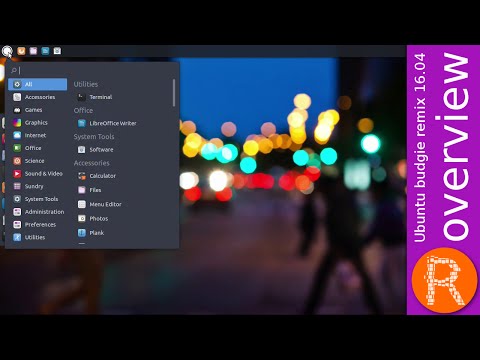Viewport: 480px width, 360px height.
Task: Select the Preferences category
Action: (38, 225)
